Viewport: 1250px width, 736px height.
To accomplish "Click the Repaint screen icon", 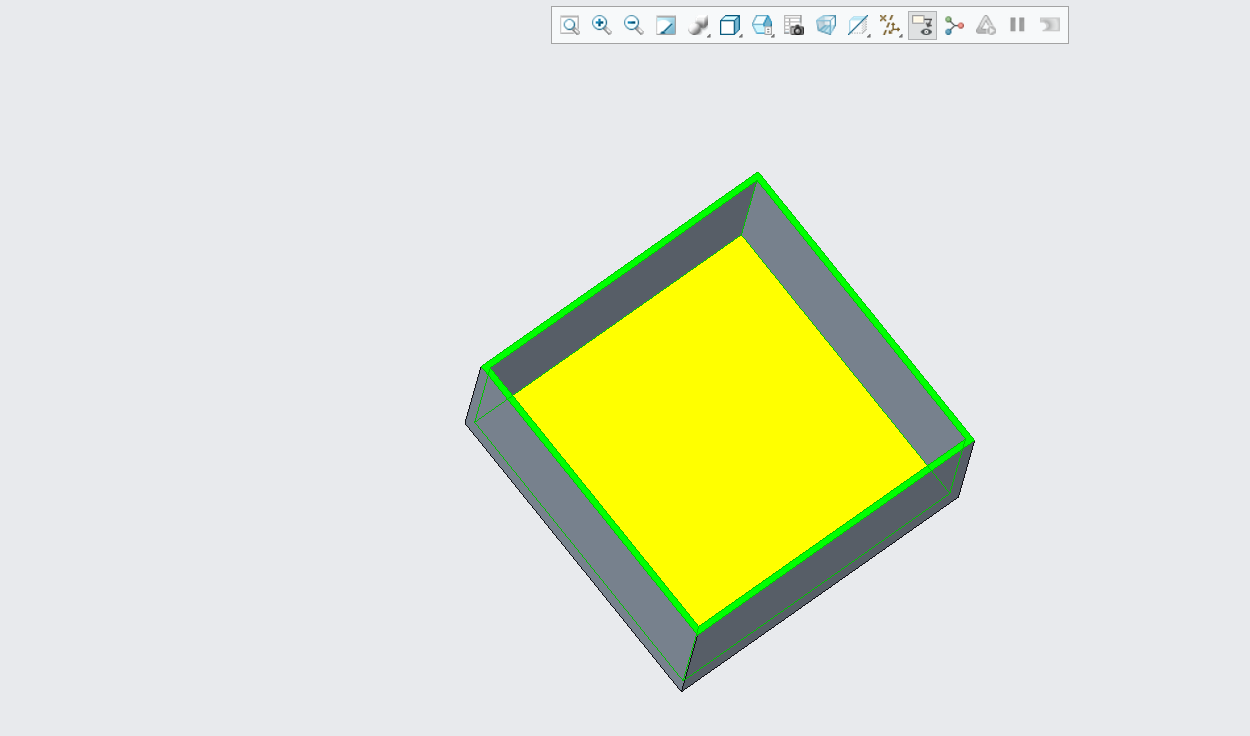I will (x=666, y=25).
